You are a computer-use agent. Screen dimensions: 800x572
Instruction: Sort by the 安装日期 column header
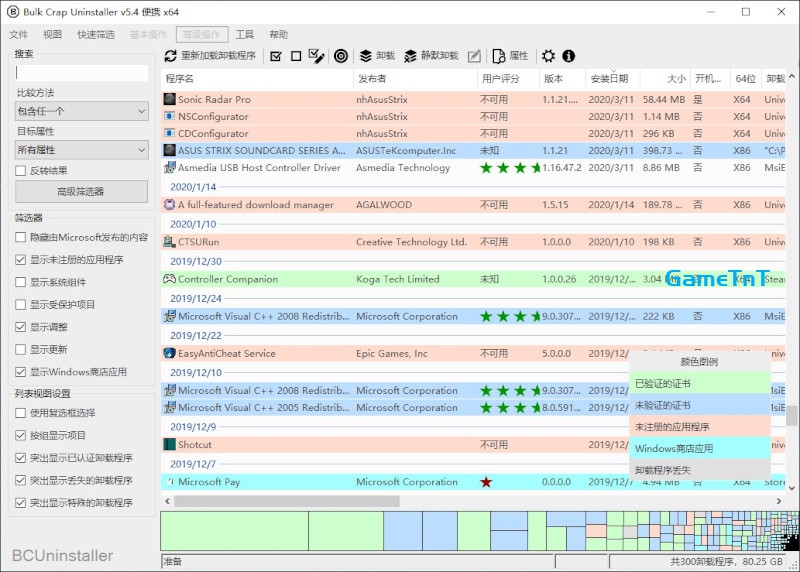coord(612,79)
